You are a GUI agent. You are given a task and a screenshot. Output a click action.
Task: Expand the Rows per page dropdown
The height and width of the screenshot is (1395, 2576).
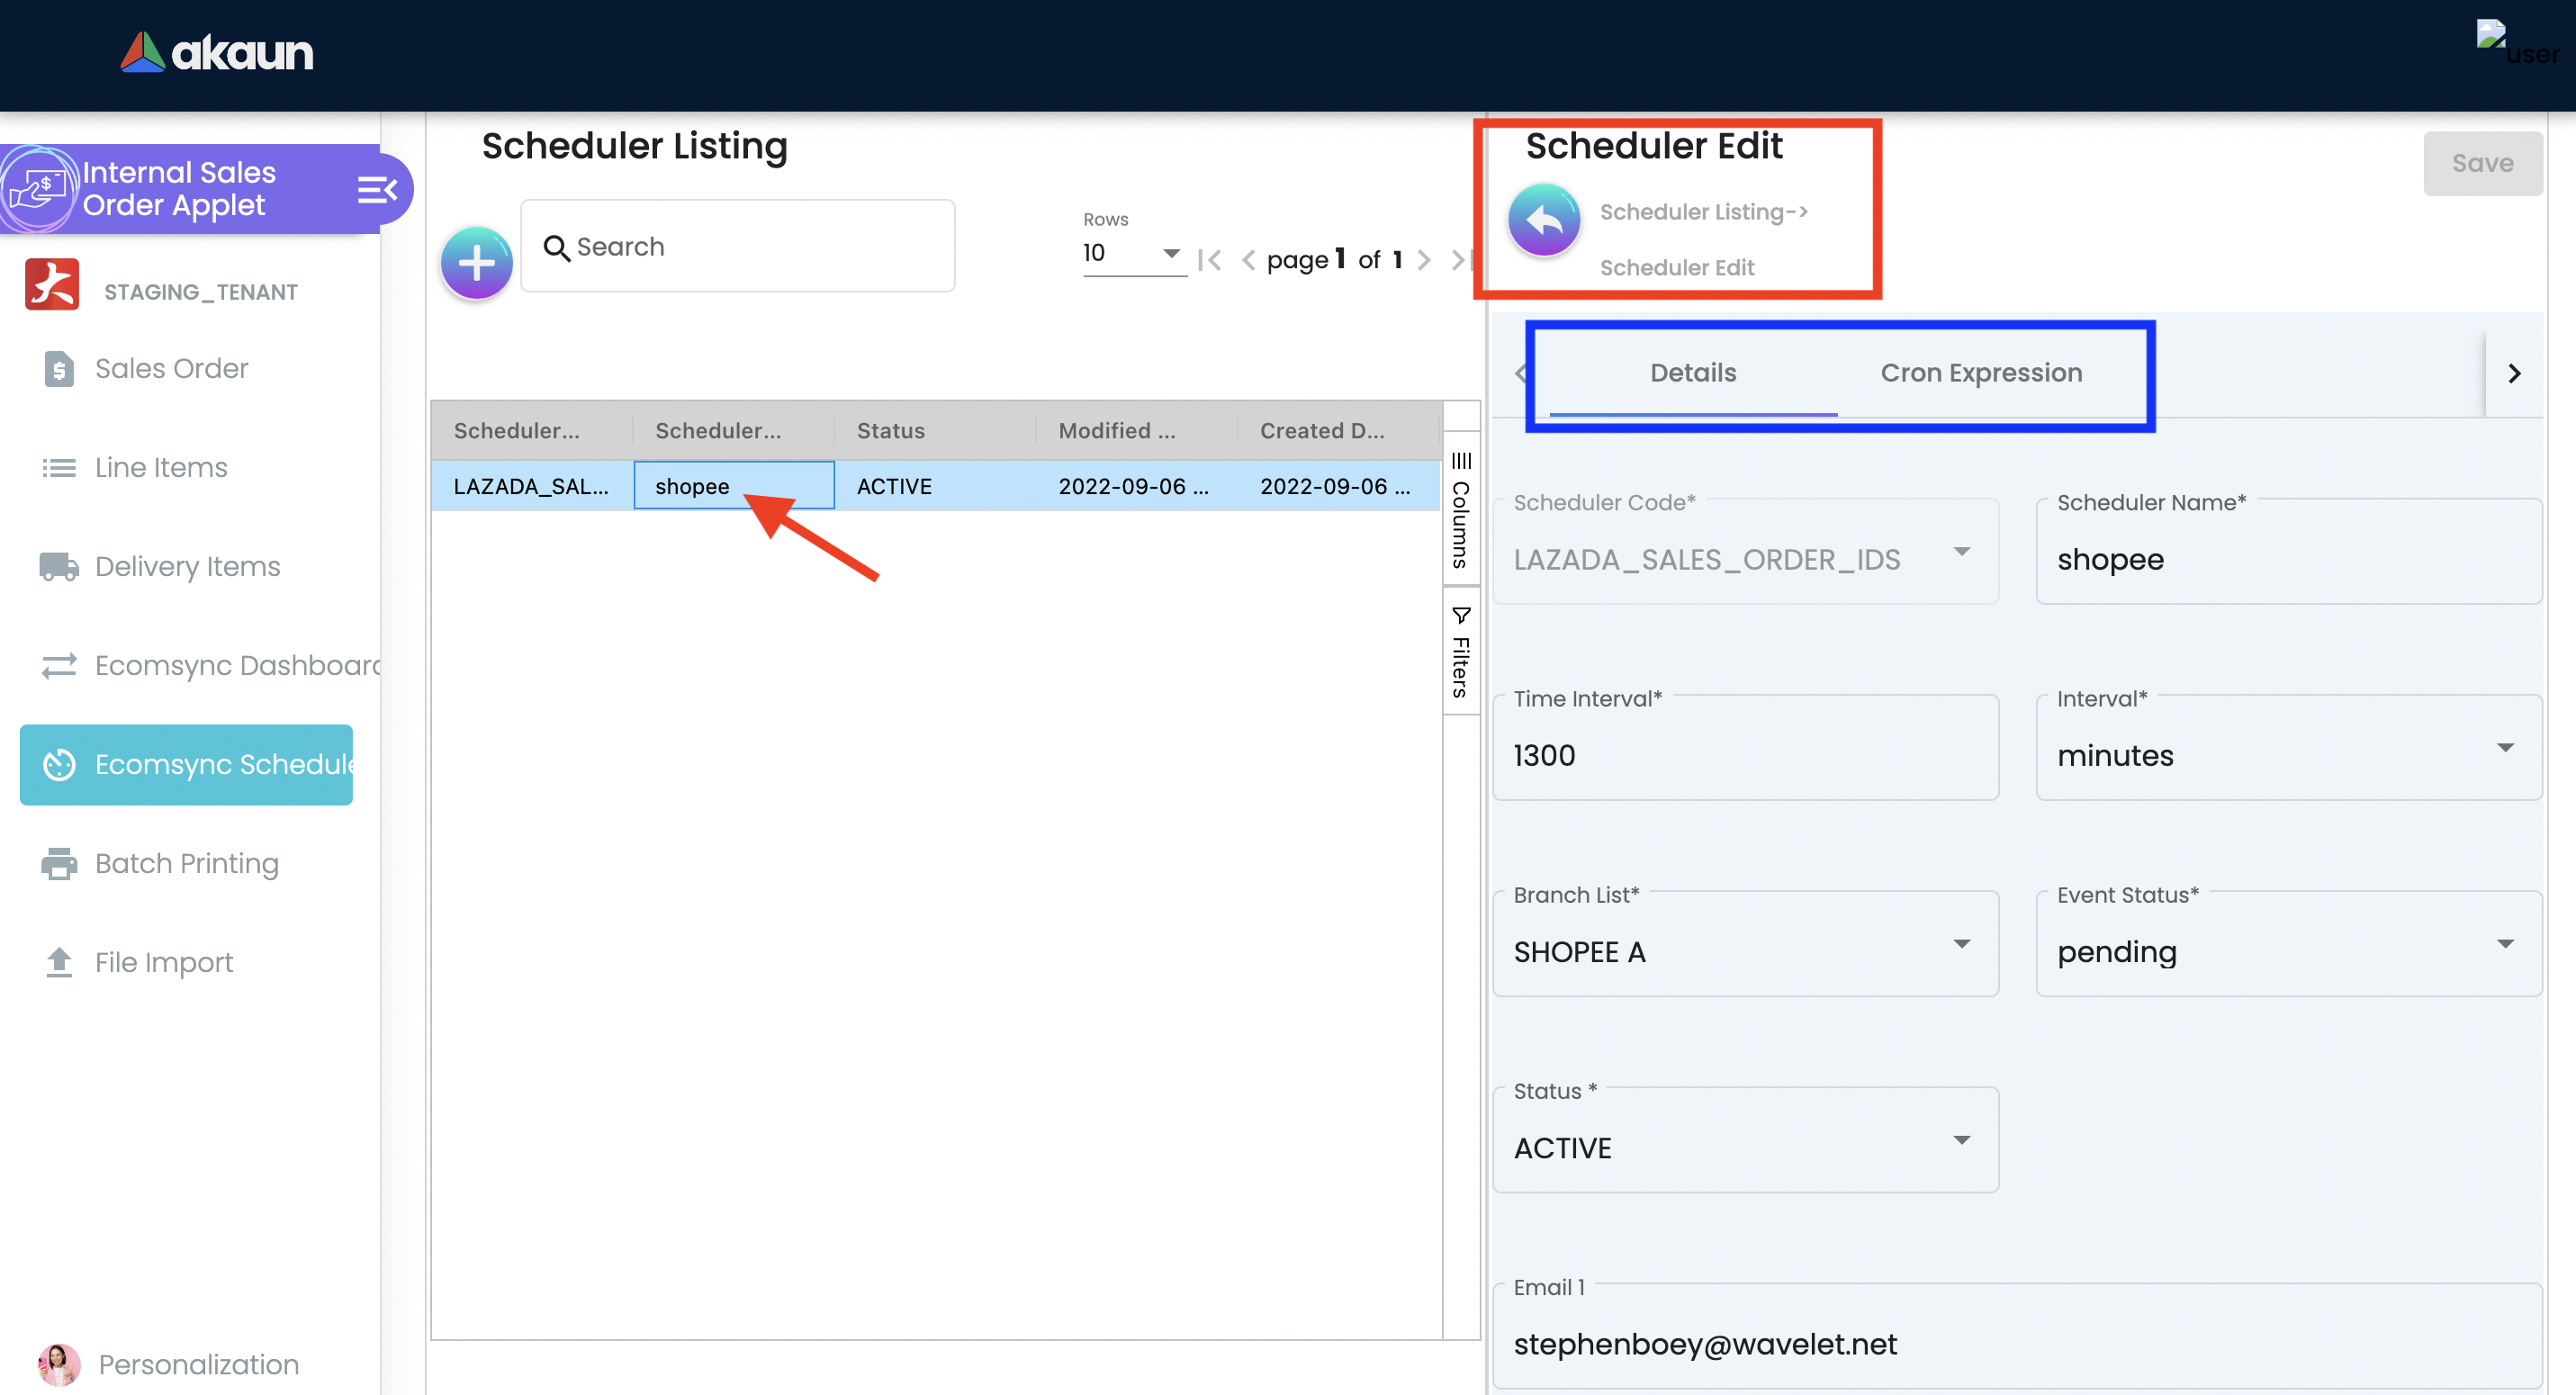click(x=1133, y=253)
